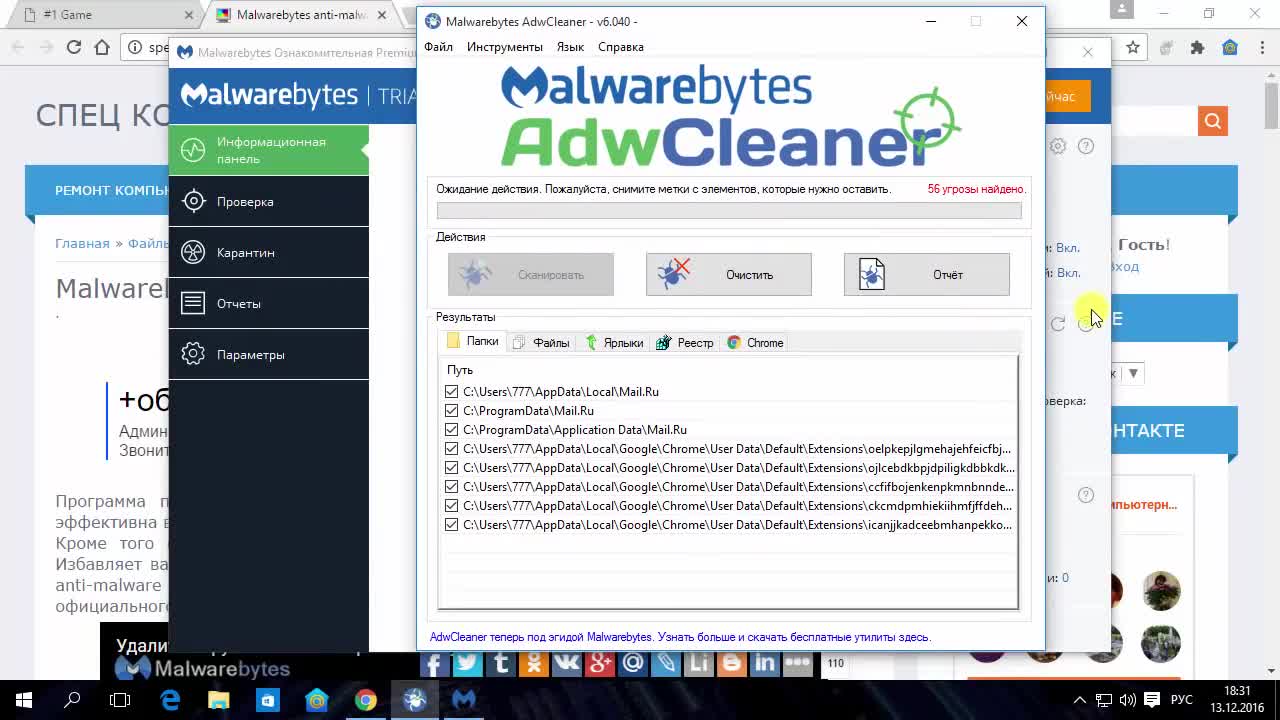Open File Explorer from the taskbar
This screenshot has width=1280, height=720.
[x=219, y=700]
